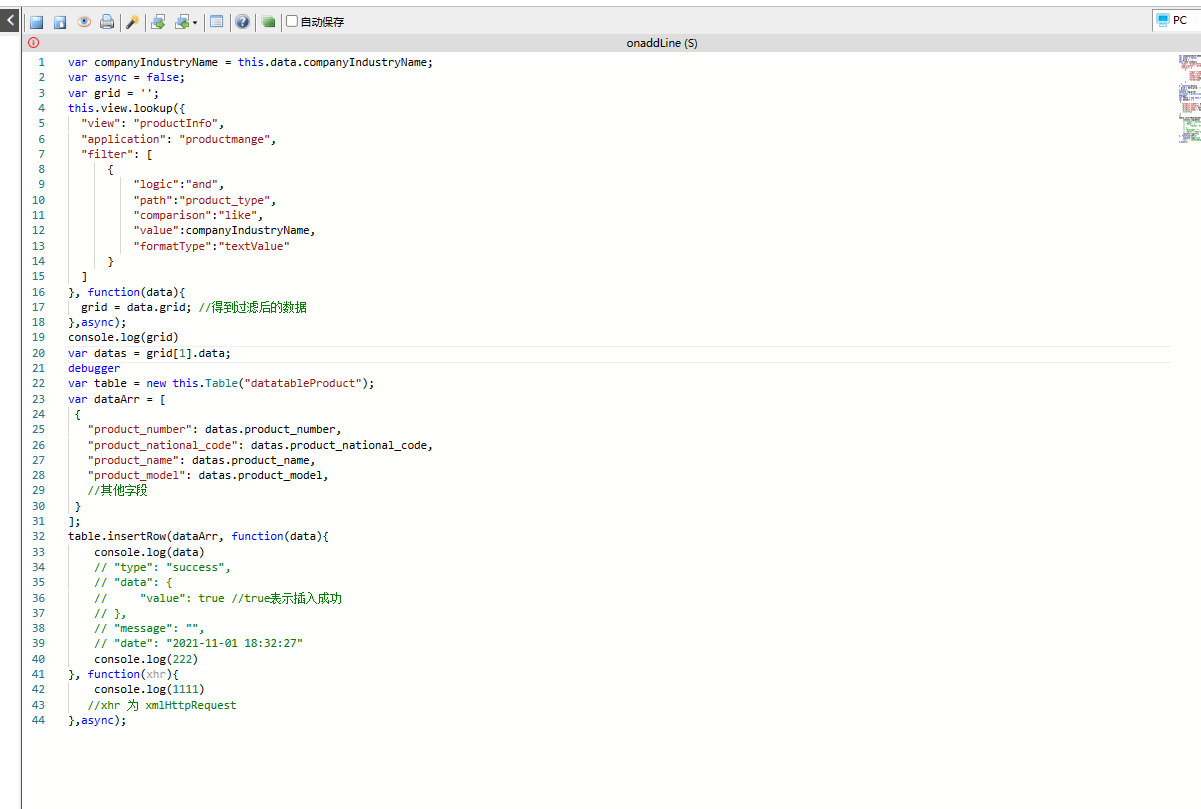Click the second floppy disk icon
1201x809 pixels.
click(x=60, y=22)
